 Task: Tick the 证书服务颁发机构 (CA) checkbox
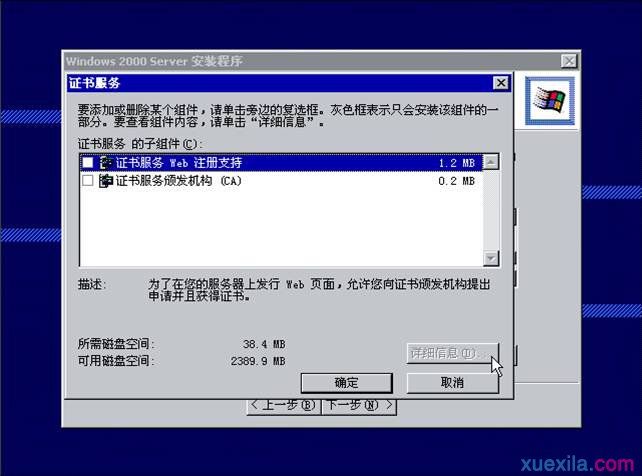pyautogui.click(x=88, y=181)
